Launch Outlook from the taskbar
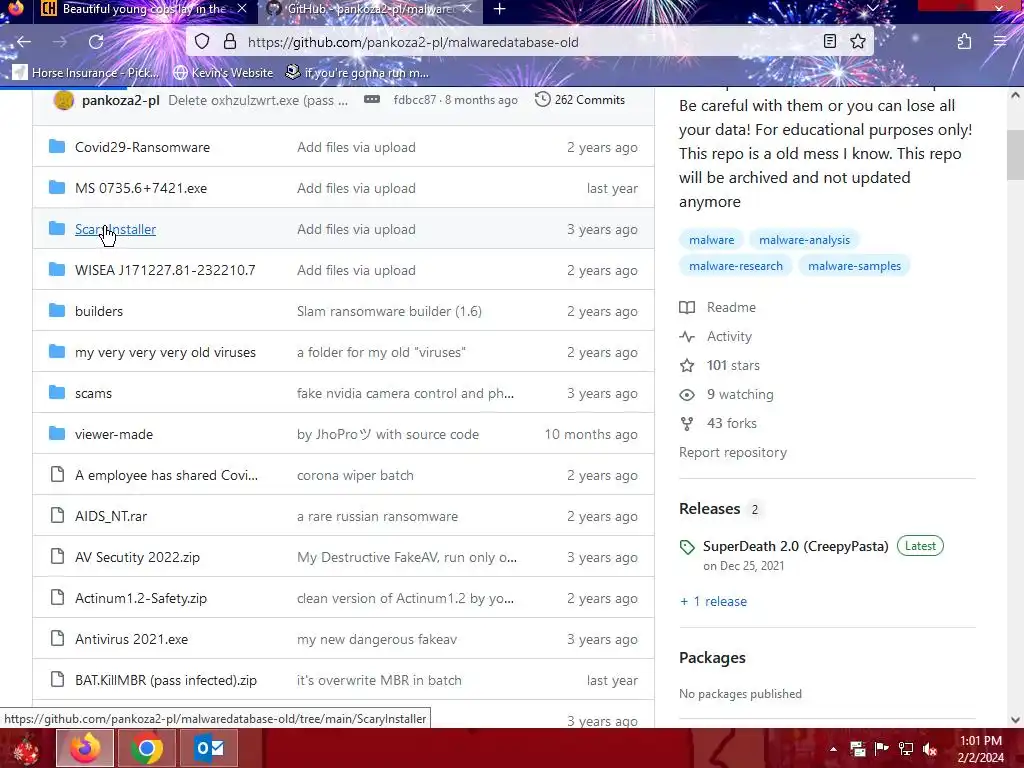The width and height of the screenshot is (1024, 768). [x=209, y=748]
